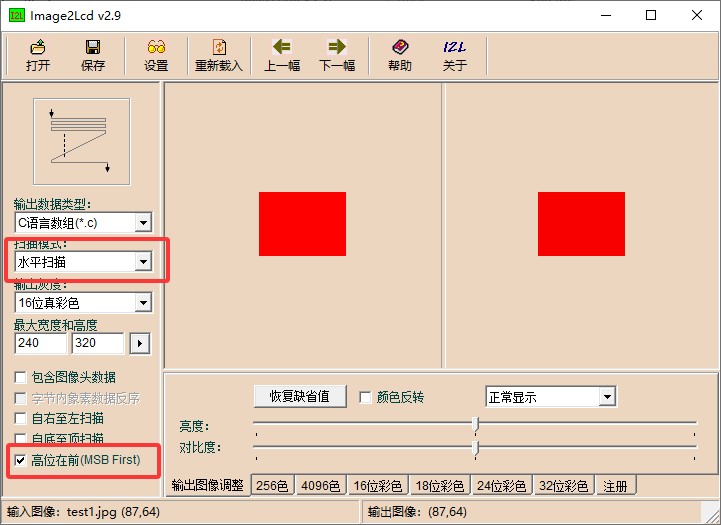
Task: Expand the 输出灰度 16位真彩色 dropdown
Action: [x=143, y=303]
